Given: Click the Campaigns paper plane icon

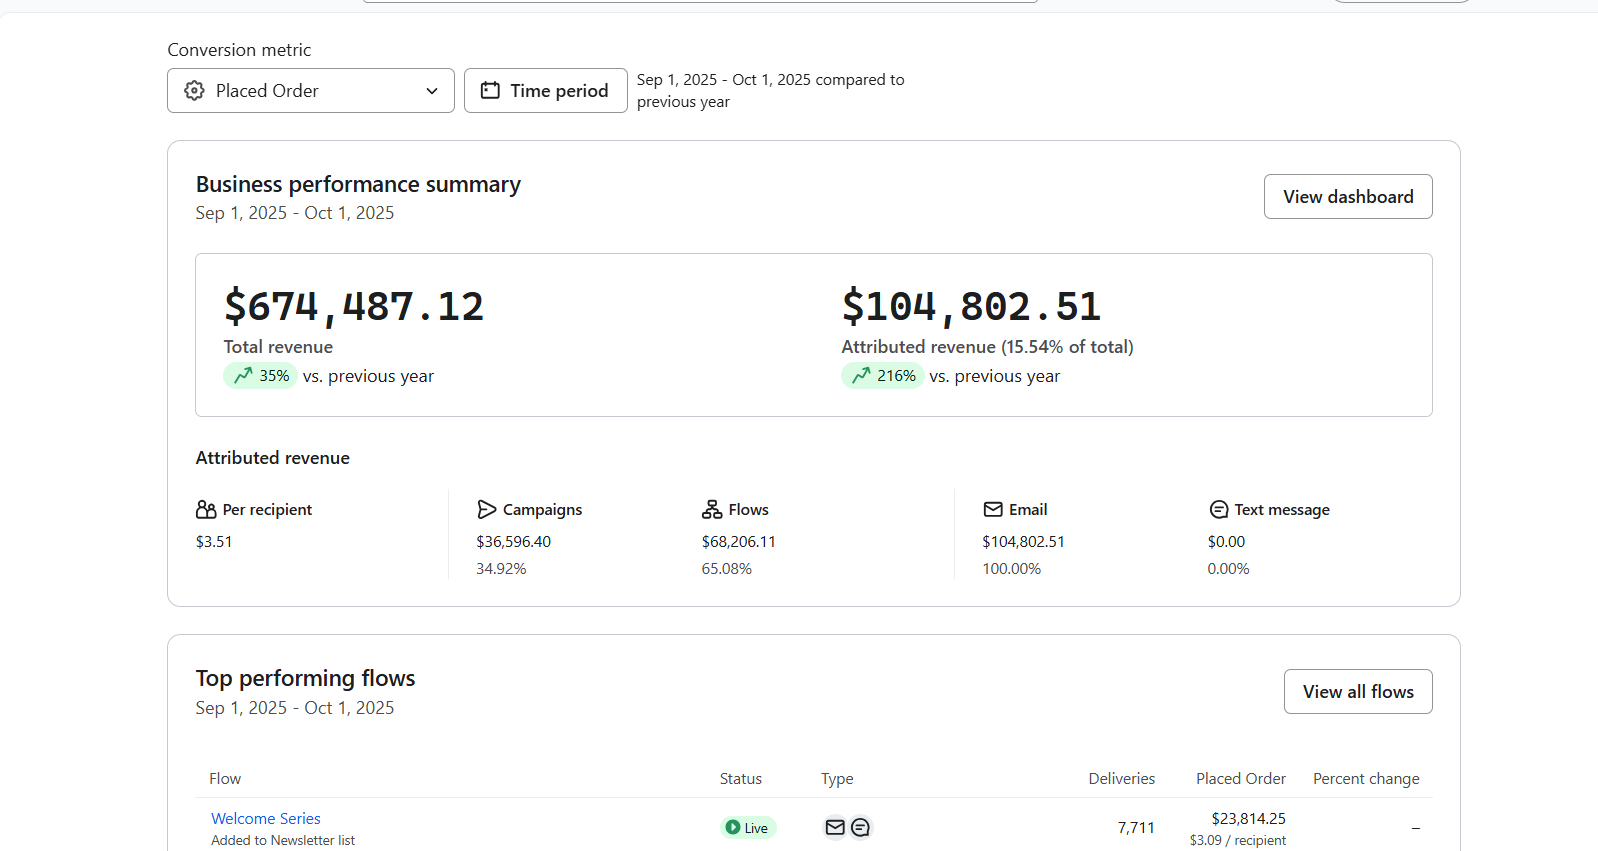Looking at the screenshot, I should click(487, 510).
